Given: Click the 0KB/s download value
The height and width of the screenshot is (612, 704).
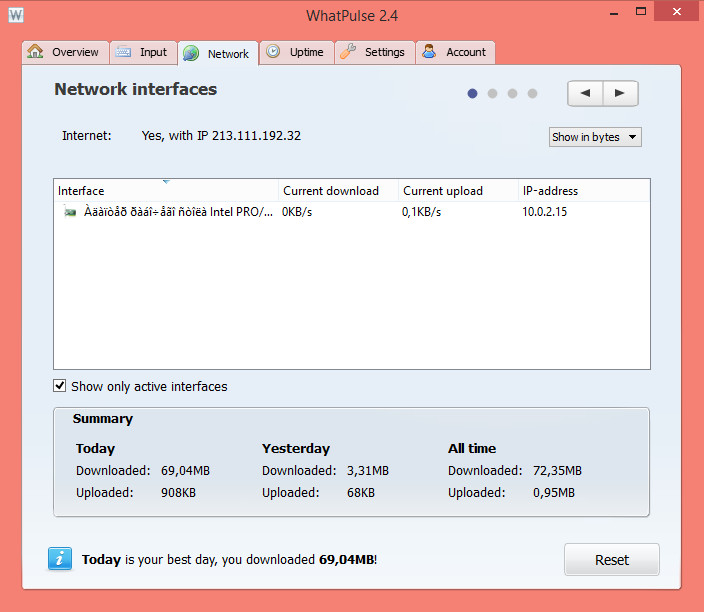Looking at the screenshot, I should point(297,212).
